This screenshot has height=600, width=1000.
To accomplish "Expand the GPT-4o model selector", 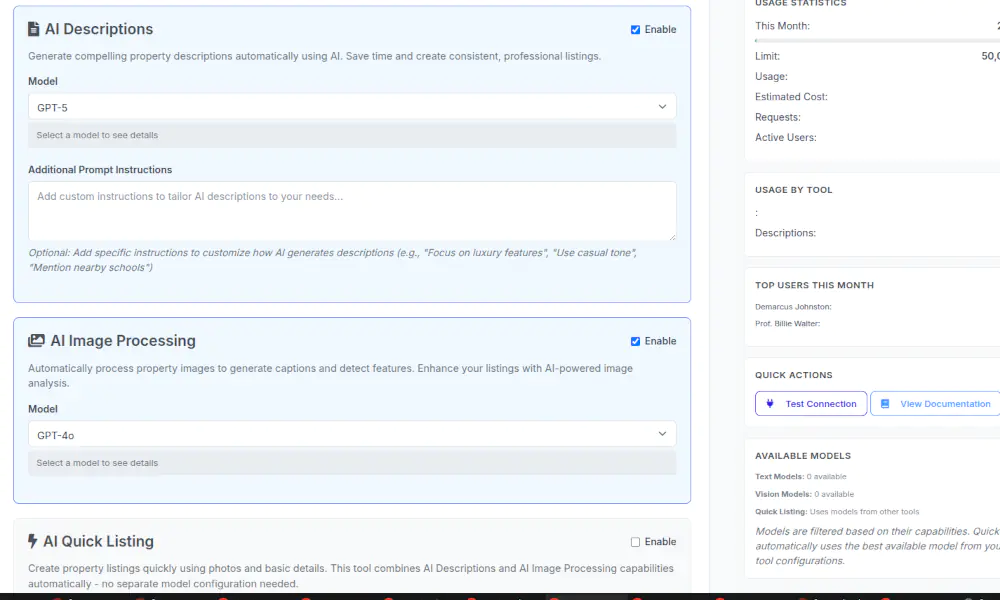I will (351, 435).
